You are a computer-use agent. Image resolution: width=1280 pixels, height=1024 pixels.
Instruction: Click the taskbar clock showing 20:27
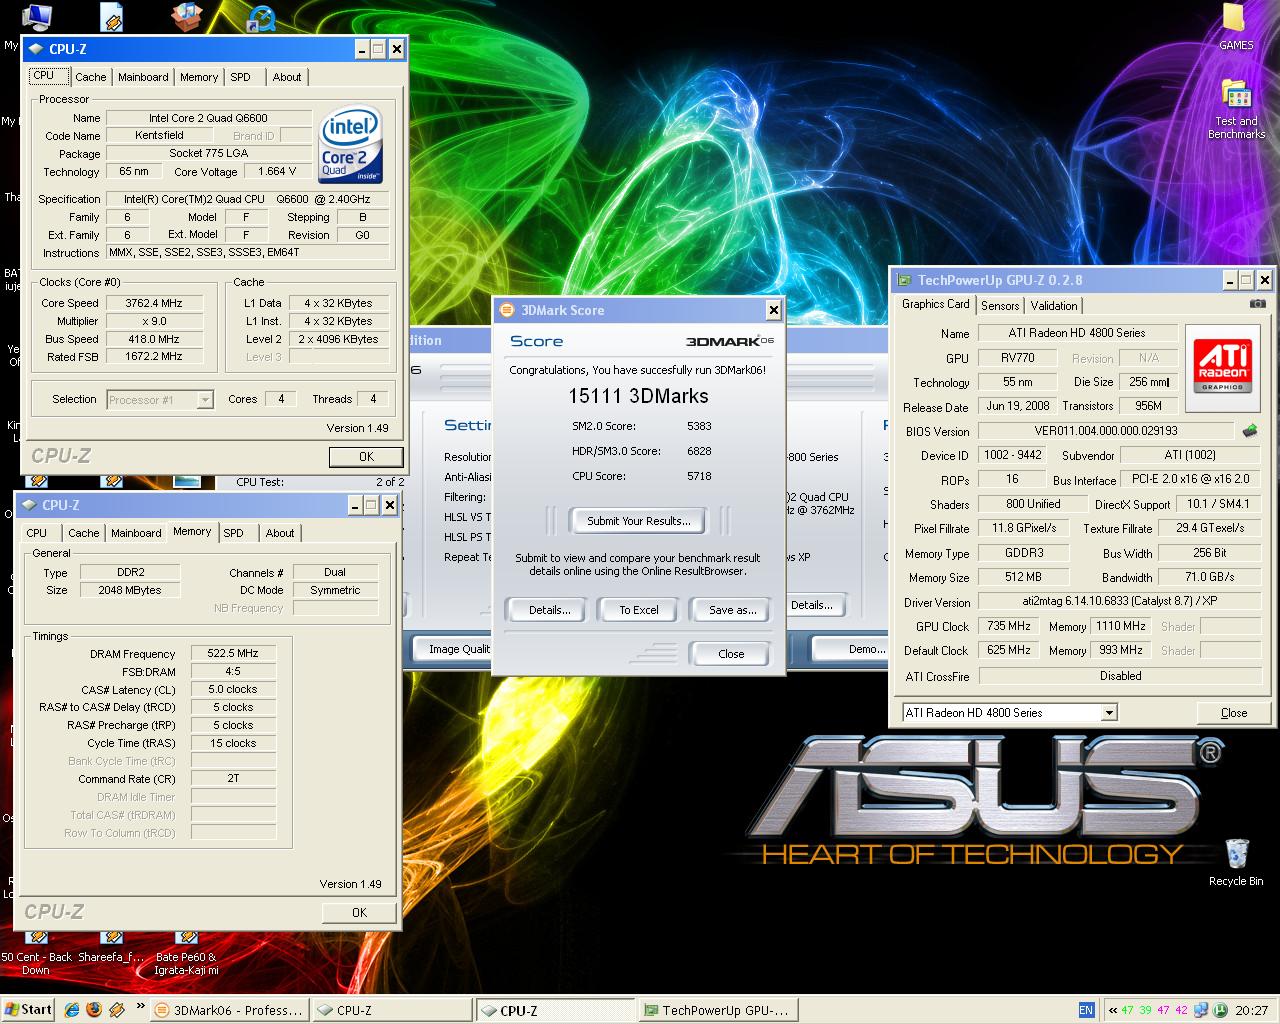pos(1251,1010)
